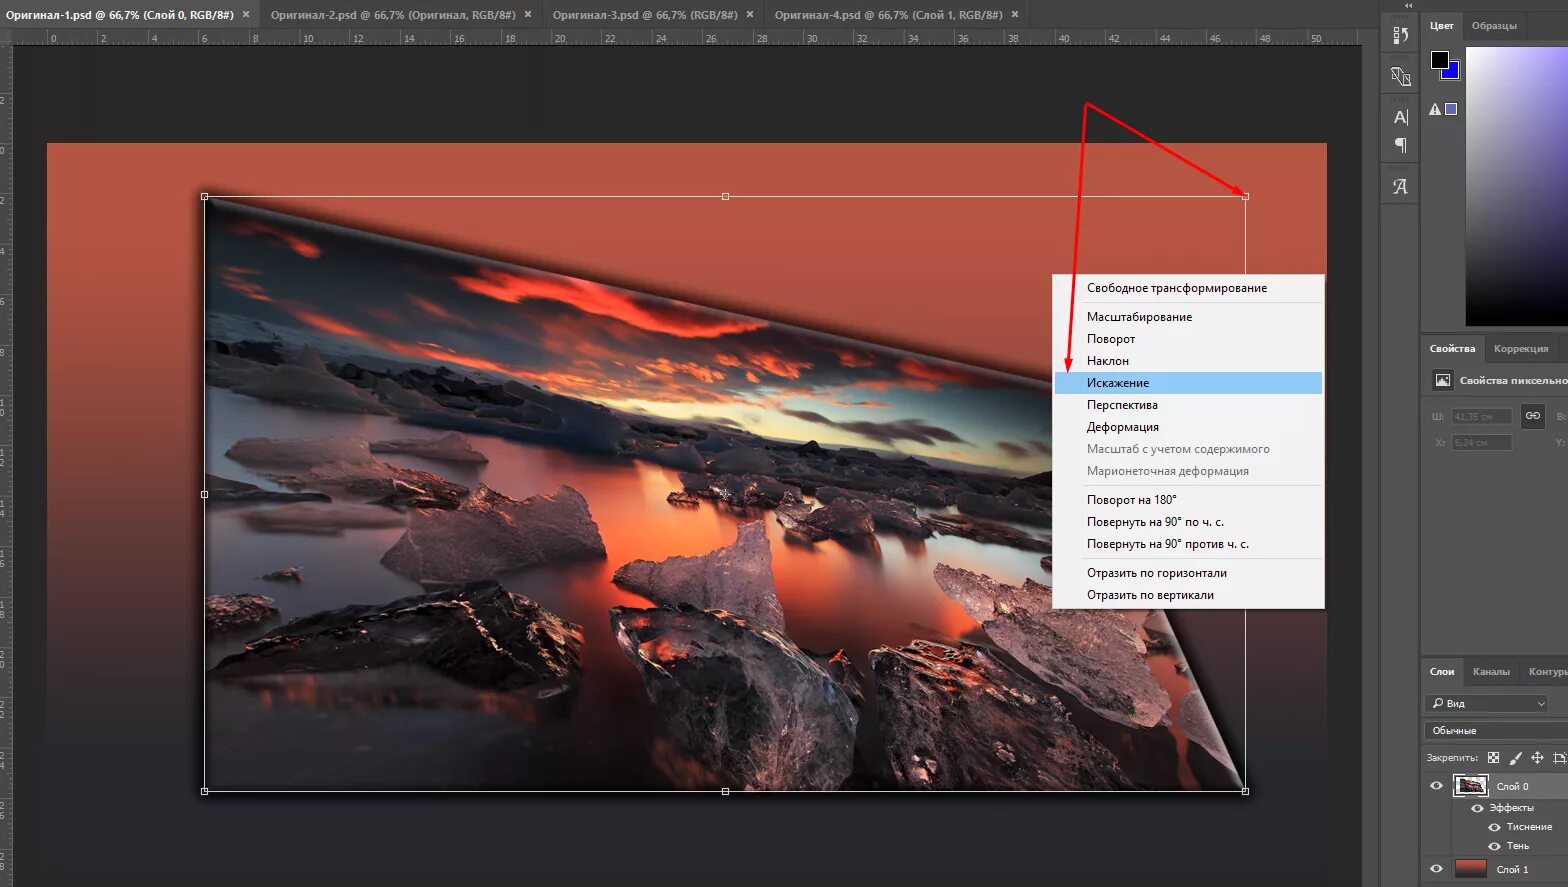1568x887 pixels.
Task: Click the blue background color swatch
Action: pyautogui.click(x=1452, y=72)
